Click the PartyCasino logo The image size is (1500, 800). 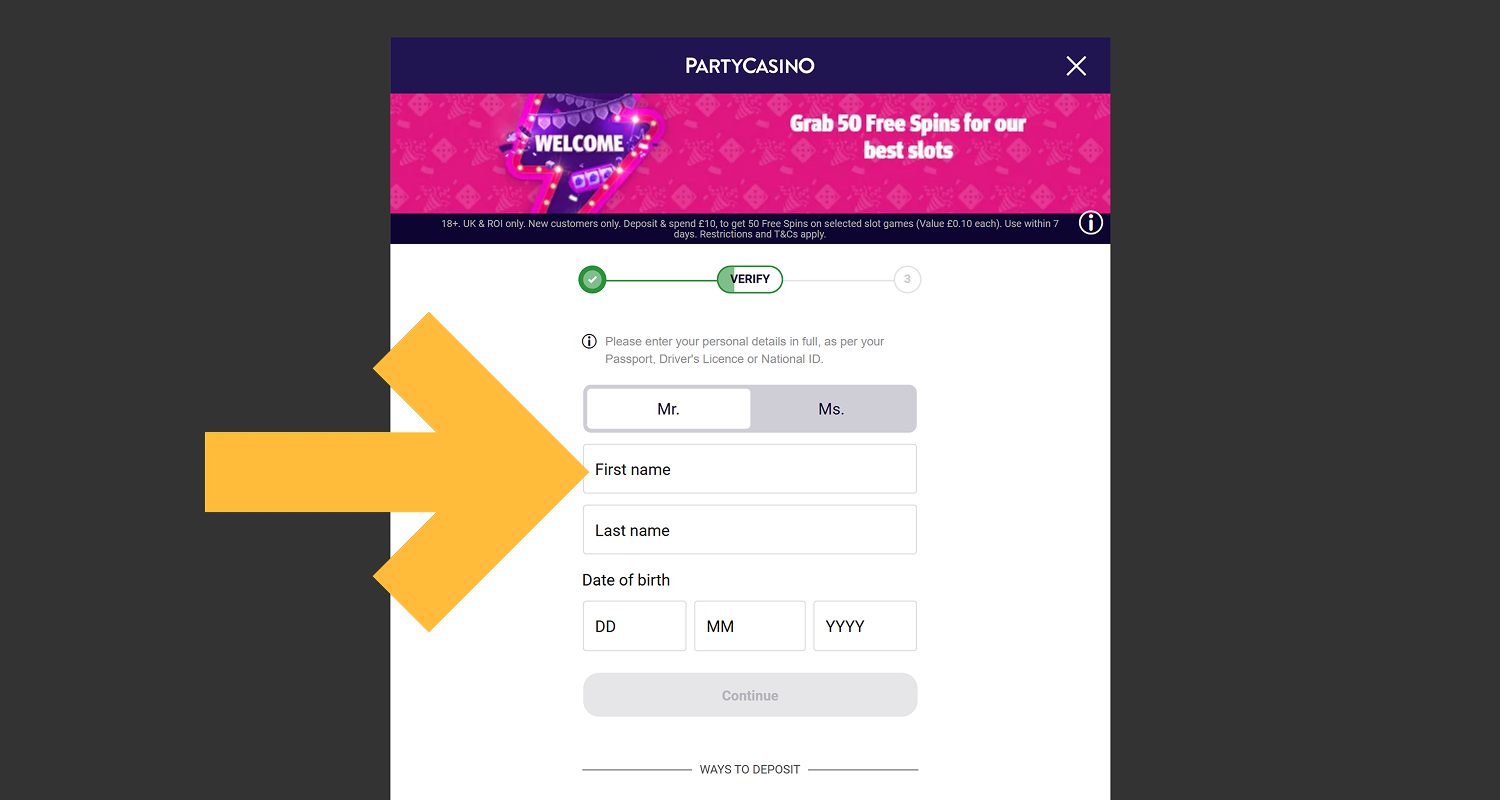[750, 66]
